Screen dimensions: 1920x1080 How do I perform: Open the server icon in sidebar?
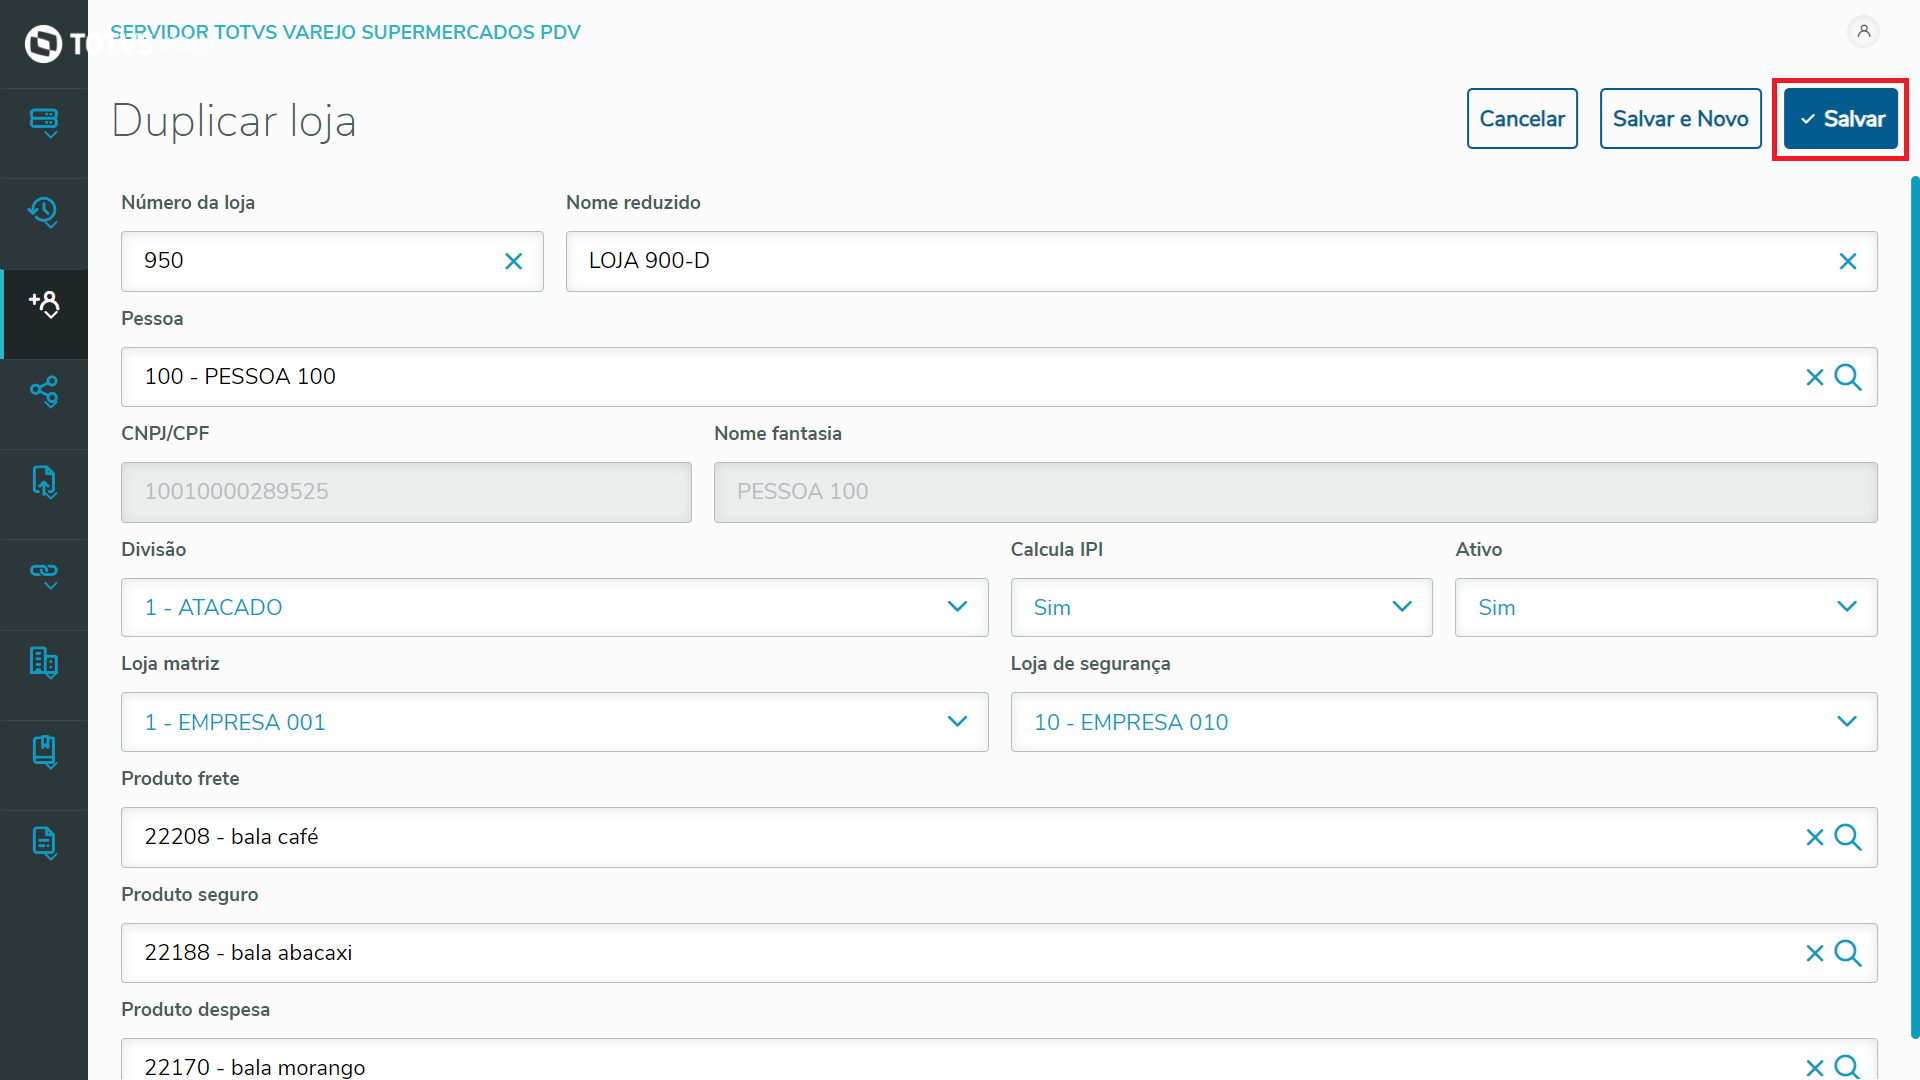pos(44,122)
